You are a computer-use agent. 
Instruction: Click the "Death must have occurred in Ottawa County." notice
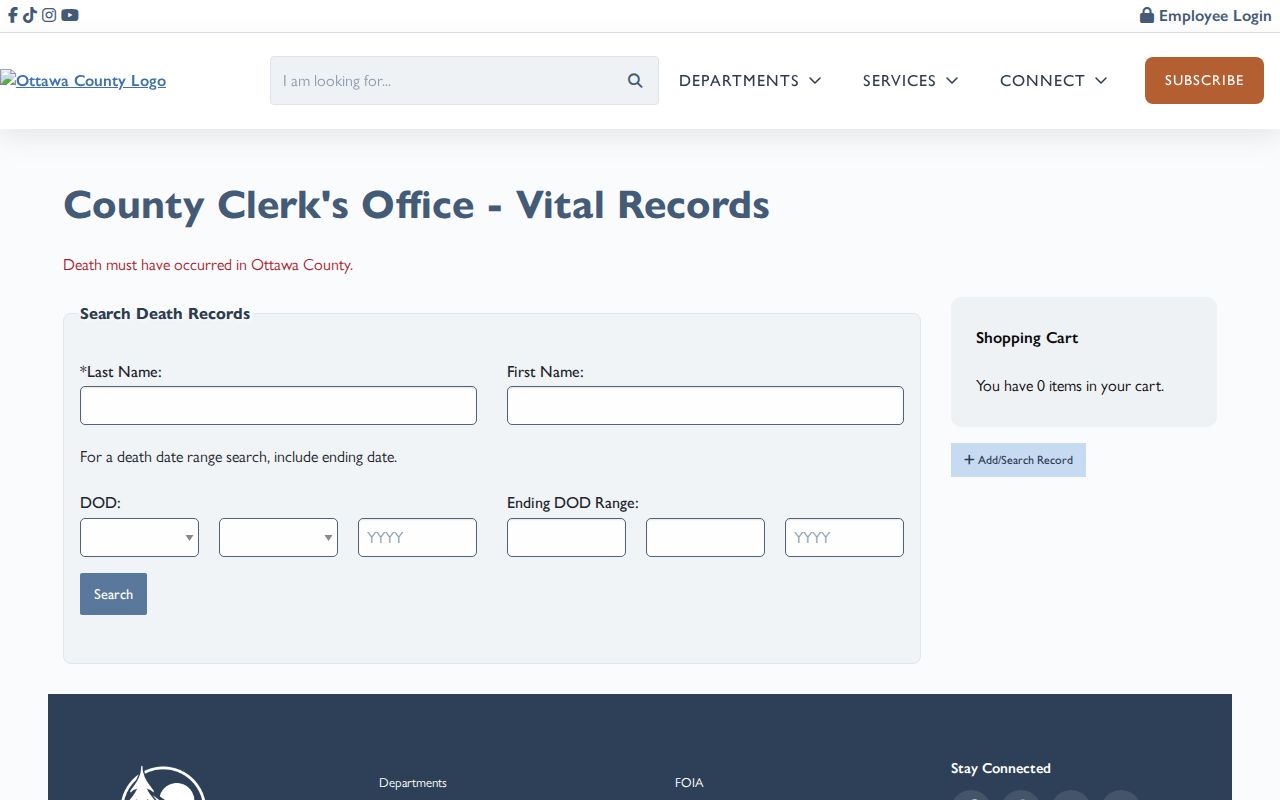[x=208, y=265]
